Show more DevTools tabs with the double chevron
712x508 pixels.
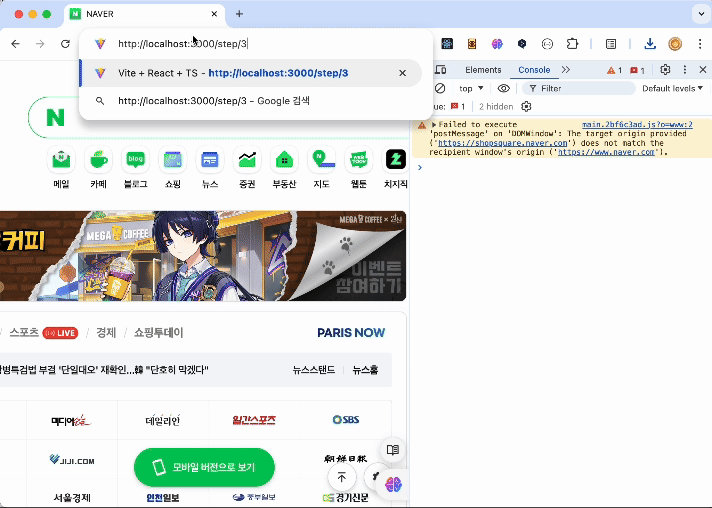click(x=565, y=70)
